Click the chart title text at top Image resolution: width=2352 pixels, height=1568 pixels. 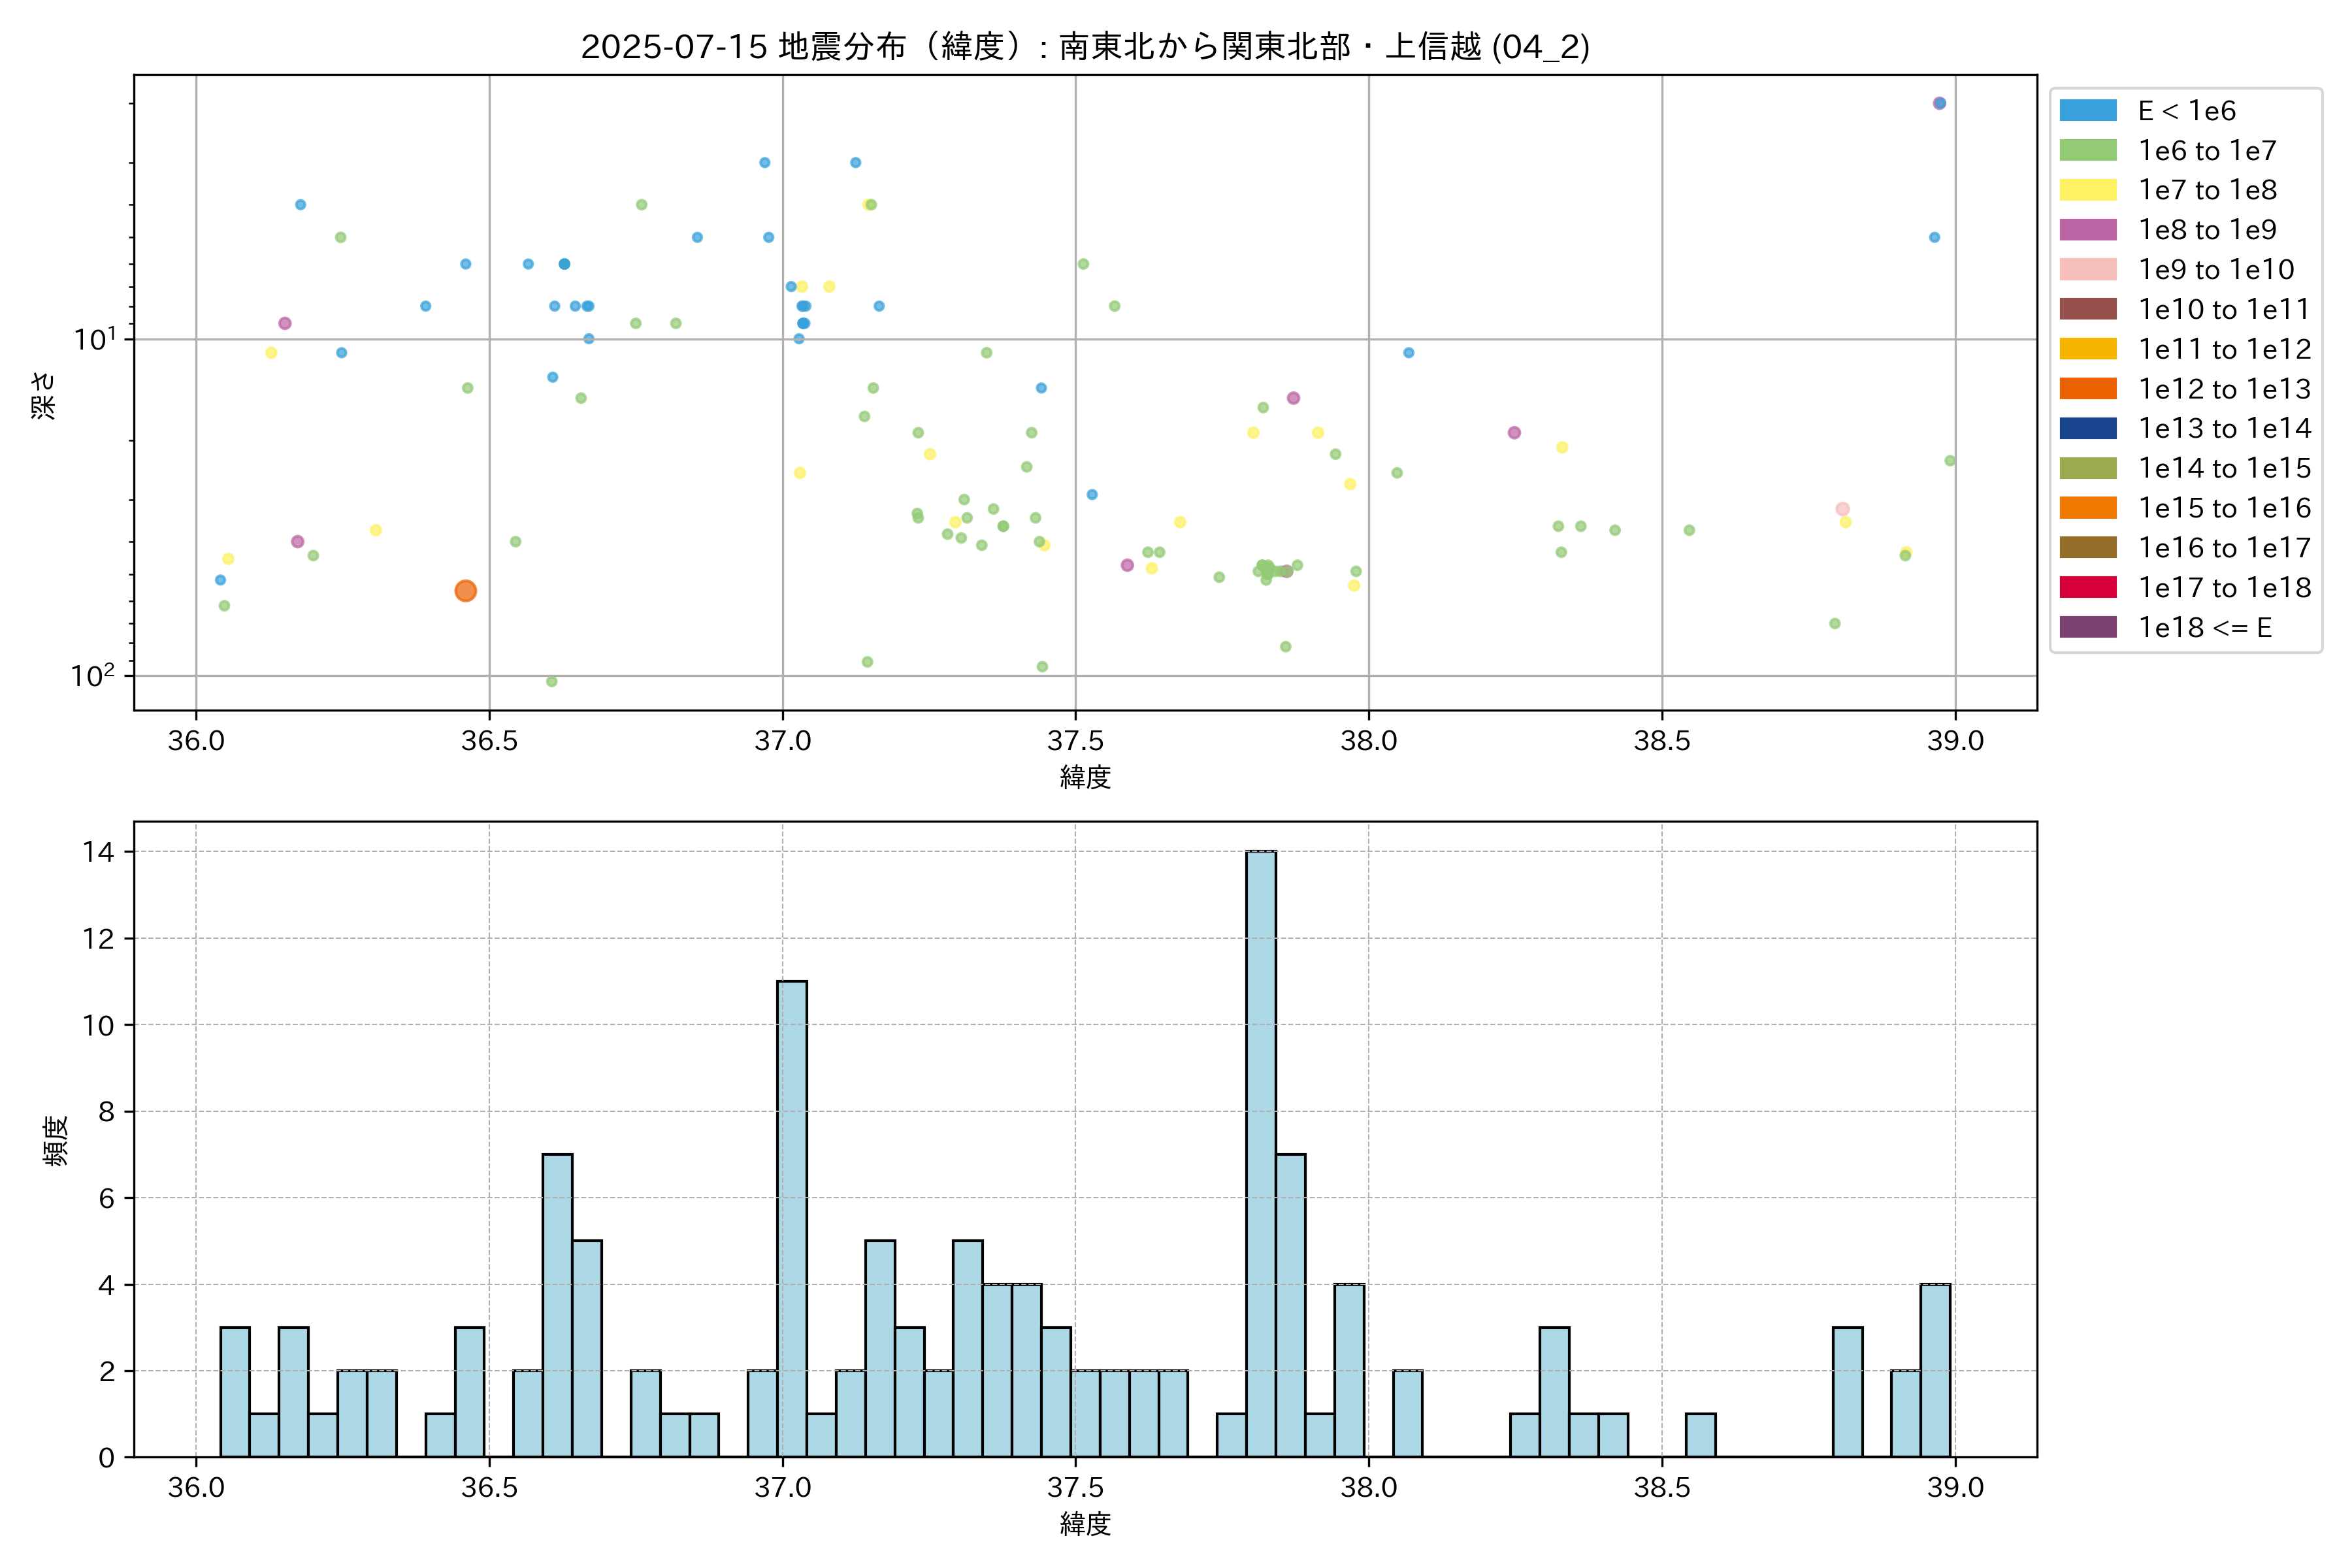(x=1085, y=47)
